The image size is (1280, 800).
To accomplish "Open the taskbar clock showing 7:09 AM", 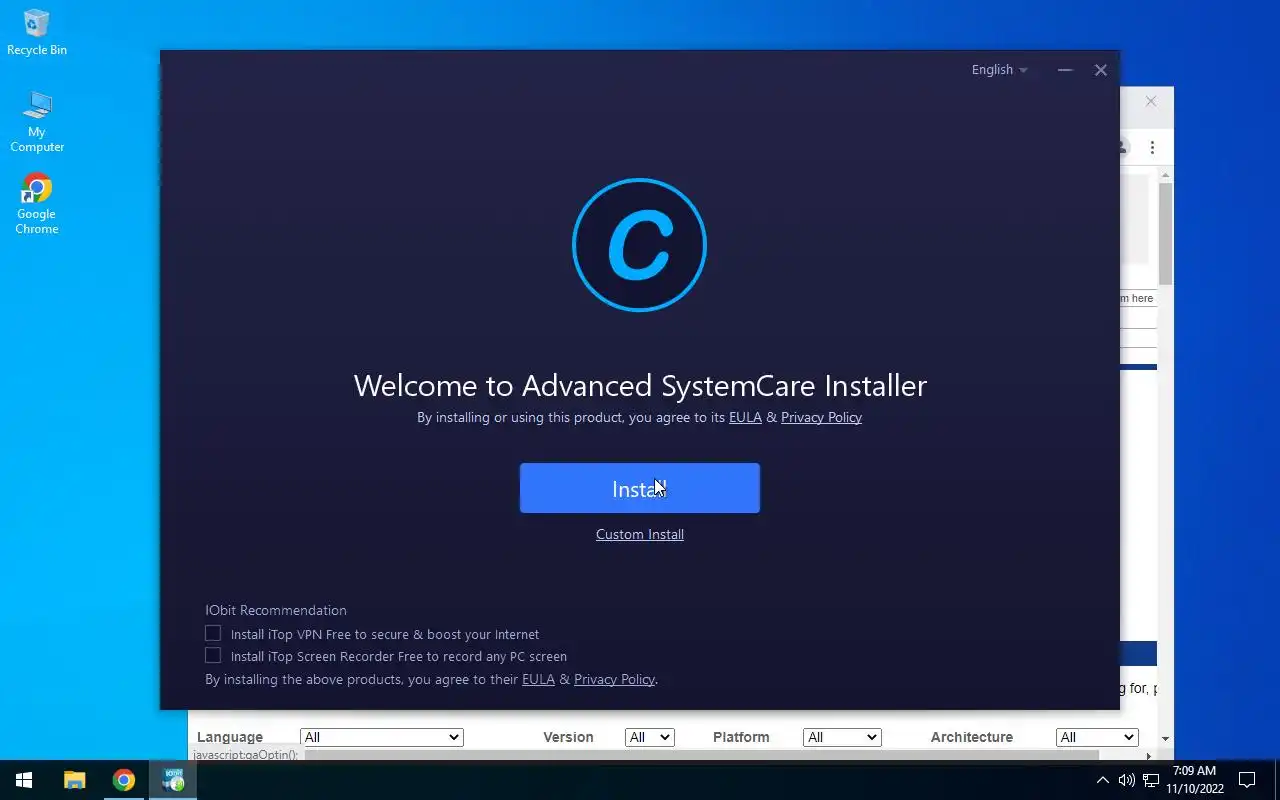I will pyautogui.click(x=1194, y=780).
